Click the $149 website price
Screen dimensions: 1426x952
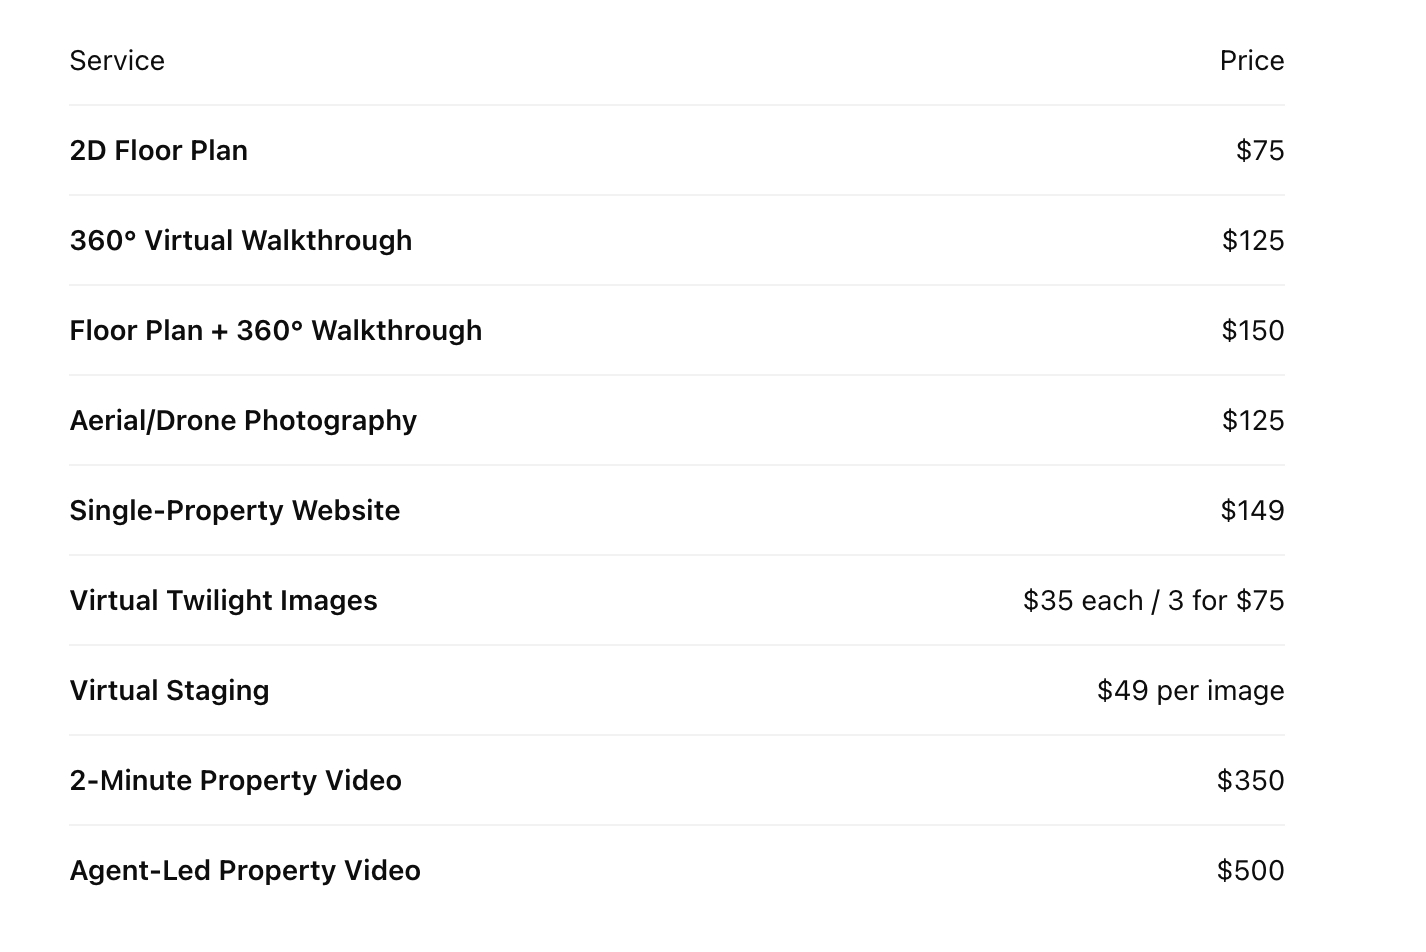pyautogui.click(x=1253, y=511)
